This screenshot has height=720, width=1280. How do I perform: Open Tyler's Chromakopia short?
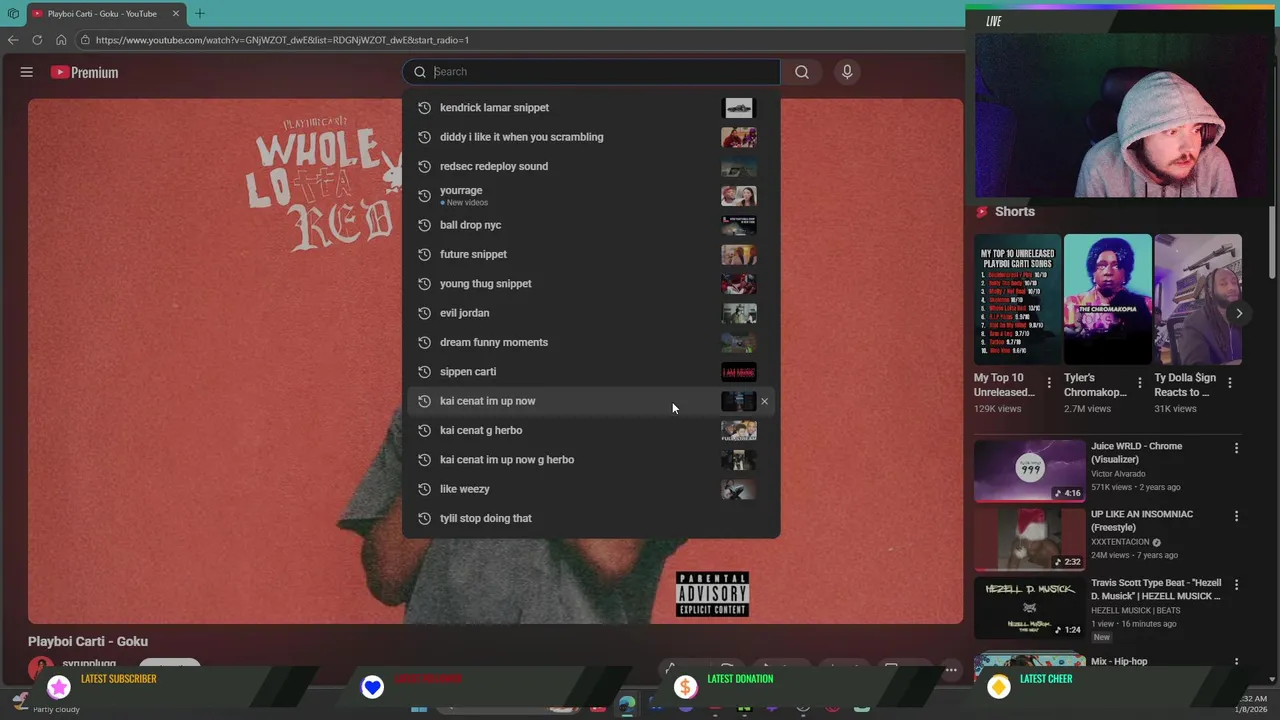[x=1107, y=299]
